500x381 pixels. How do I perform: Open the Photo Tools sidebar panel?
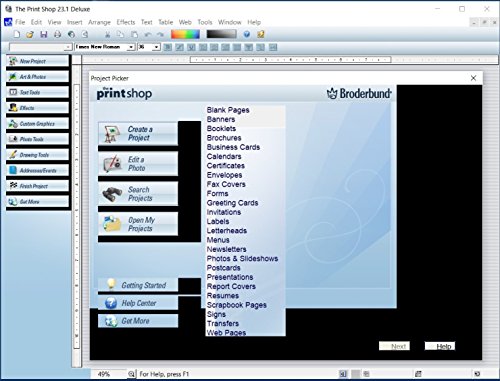[38, 139]
